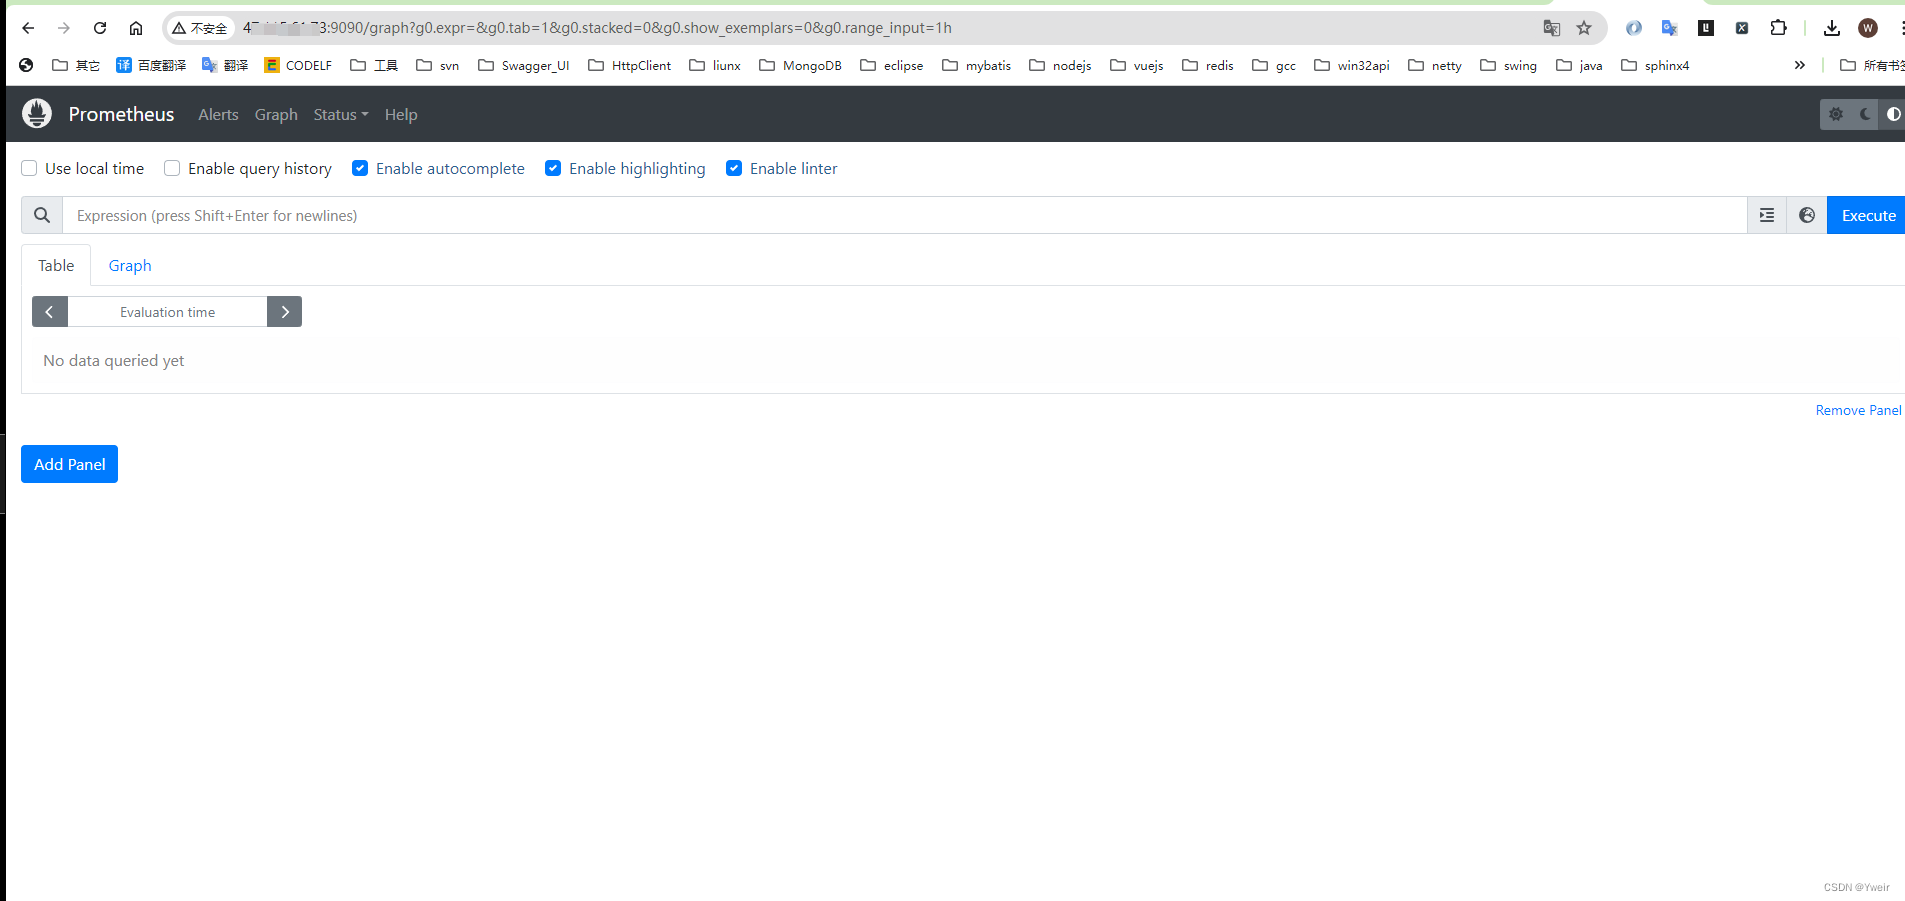Open the Swagger_UI bookmark folder
Screen dimensions: 1905x901
tap(524, 65)
